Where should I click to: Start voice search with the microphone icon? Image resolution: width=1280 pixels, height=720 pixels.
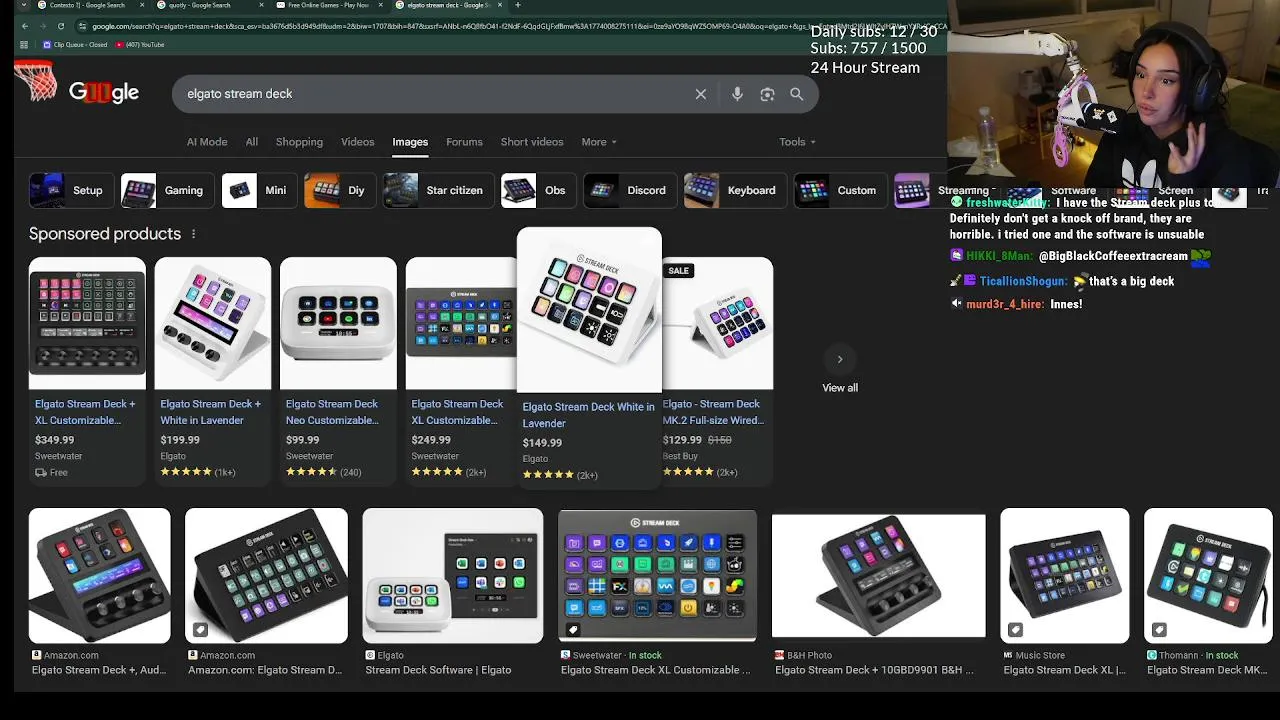point(737,94)
